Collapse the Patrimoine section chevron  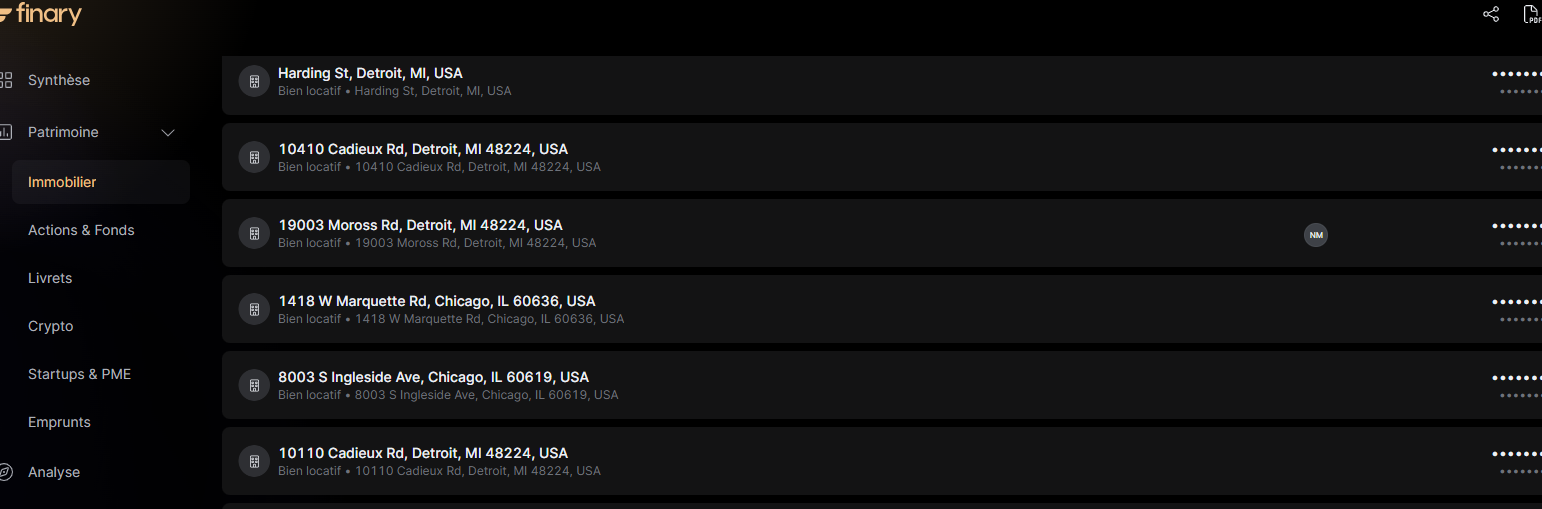168,132
